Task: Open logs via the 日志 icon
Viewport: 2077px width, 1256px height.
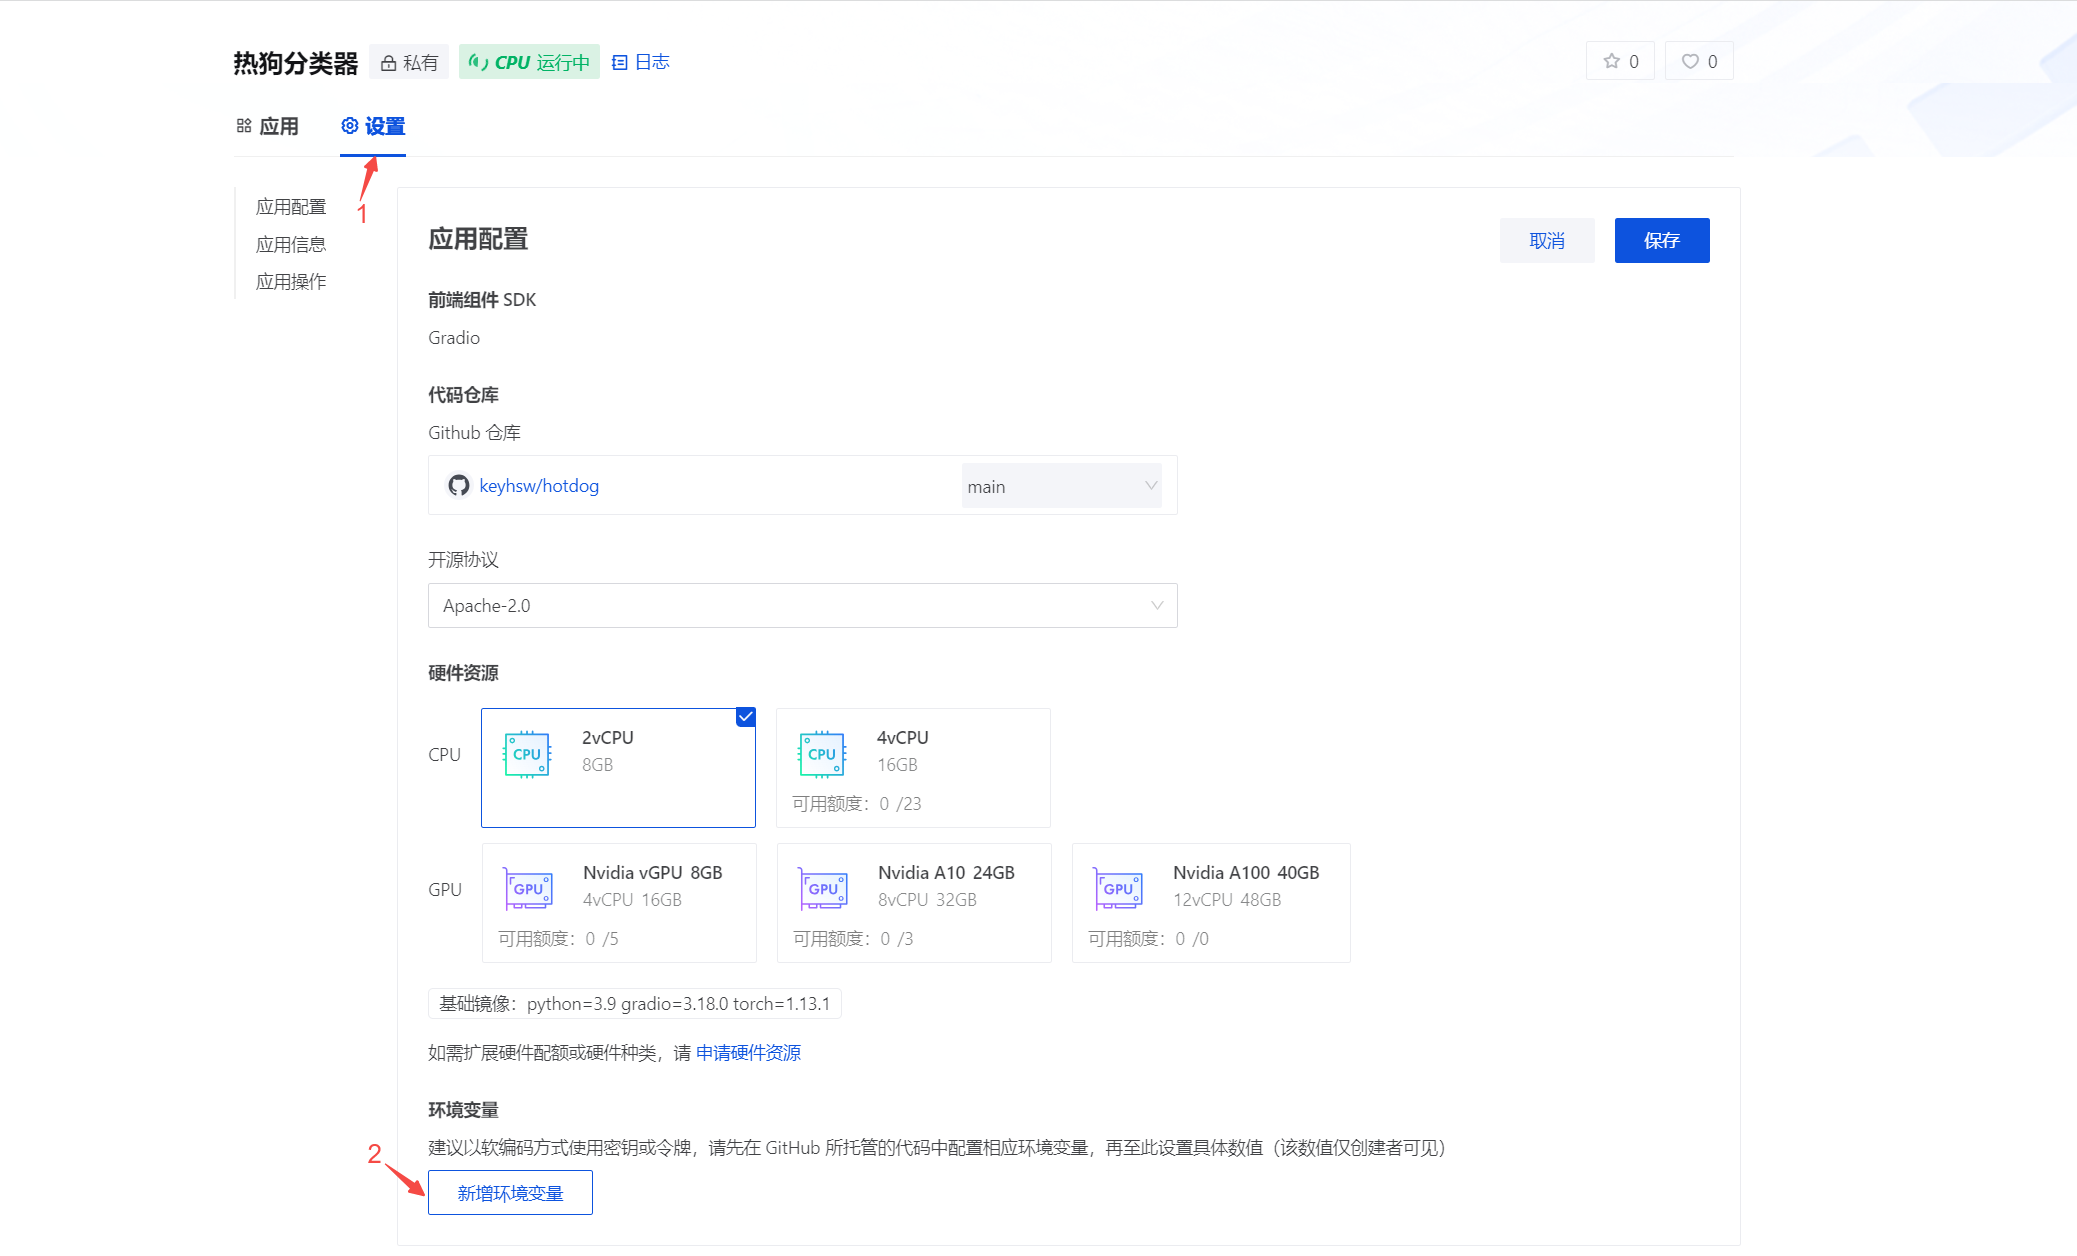Action: [x=621, y=61]
